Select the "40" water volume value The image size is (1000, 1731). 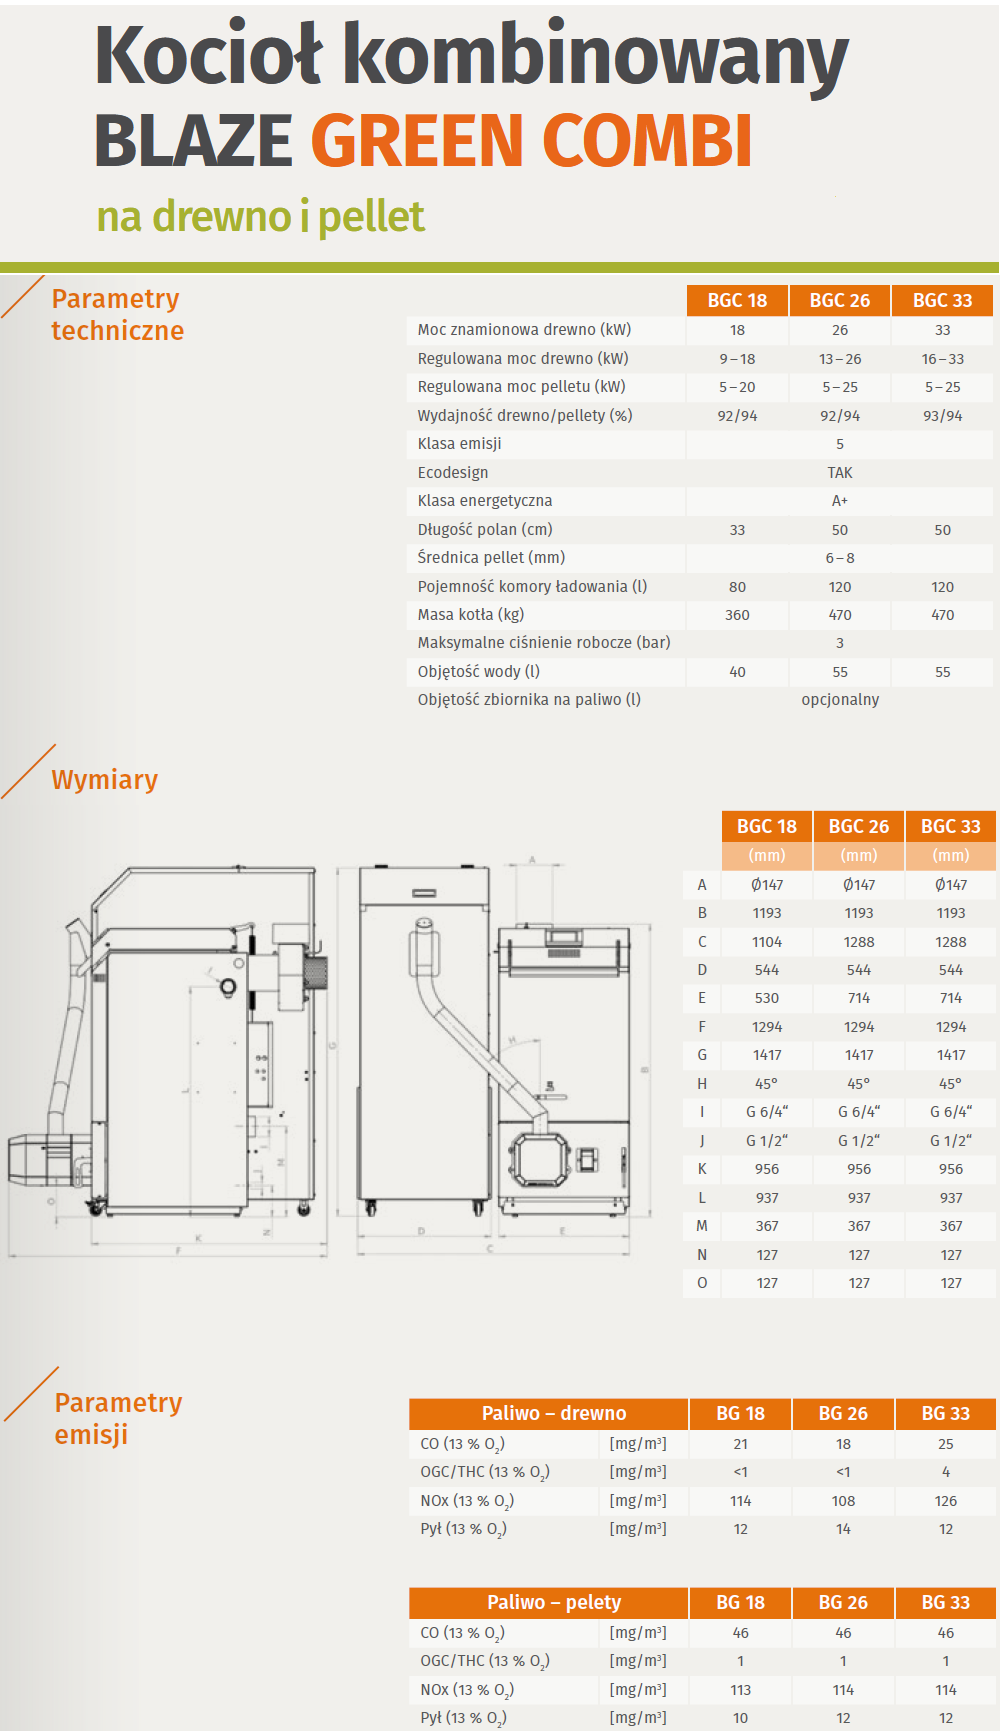click(737, 672)
